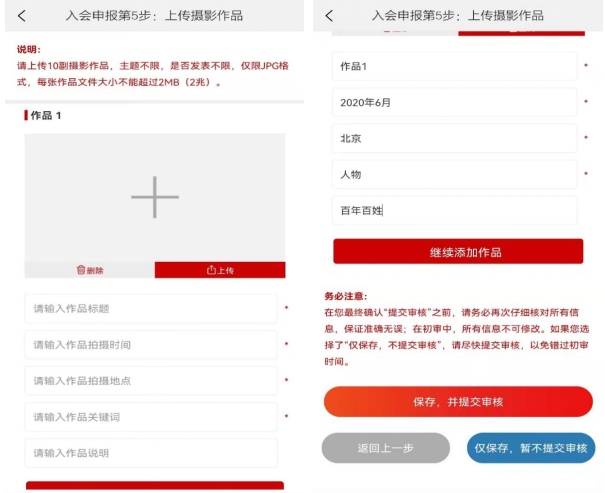Click the 务必注意: warning heading
Screen dimensions: 605x493
pos(346,296)
